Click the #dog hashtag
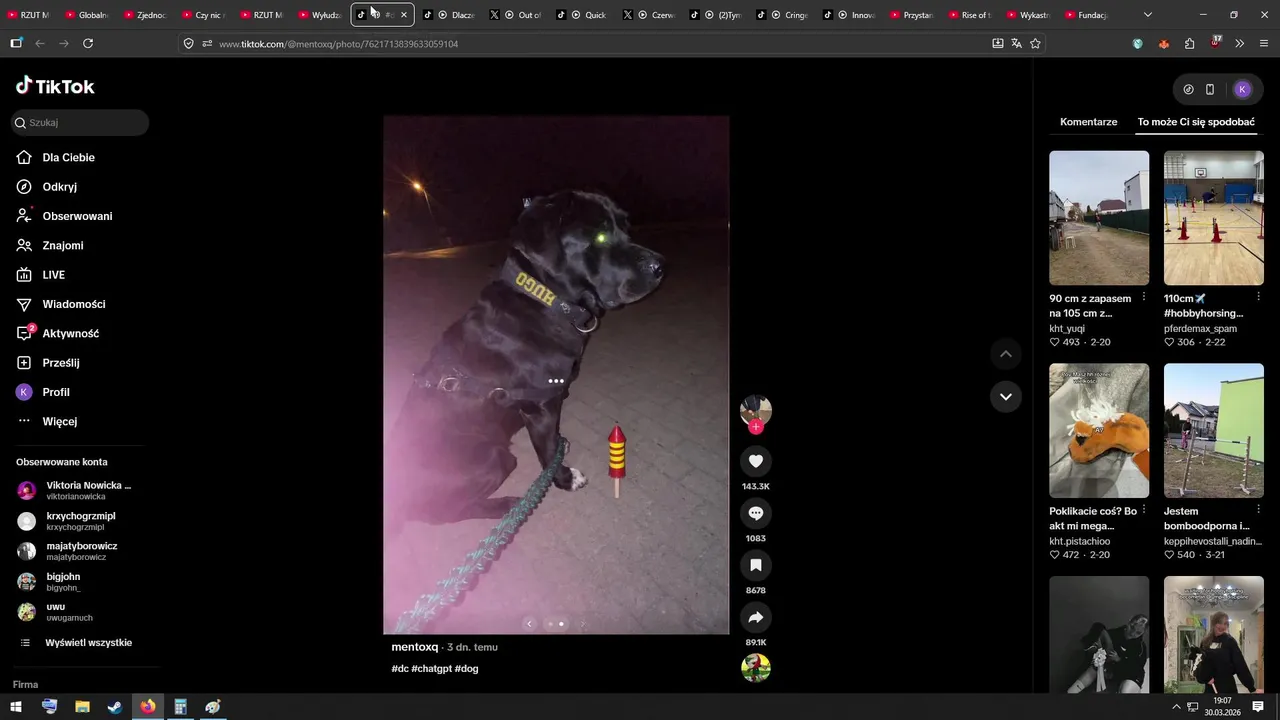The width and height of the screenshot is (1280, 720). [x=467, y=668]
